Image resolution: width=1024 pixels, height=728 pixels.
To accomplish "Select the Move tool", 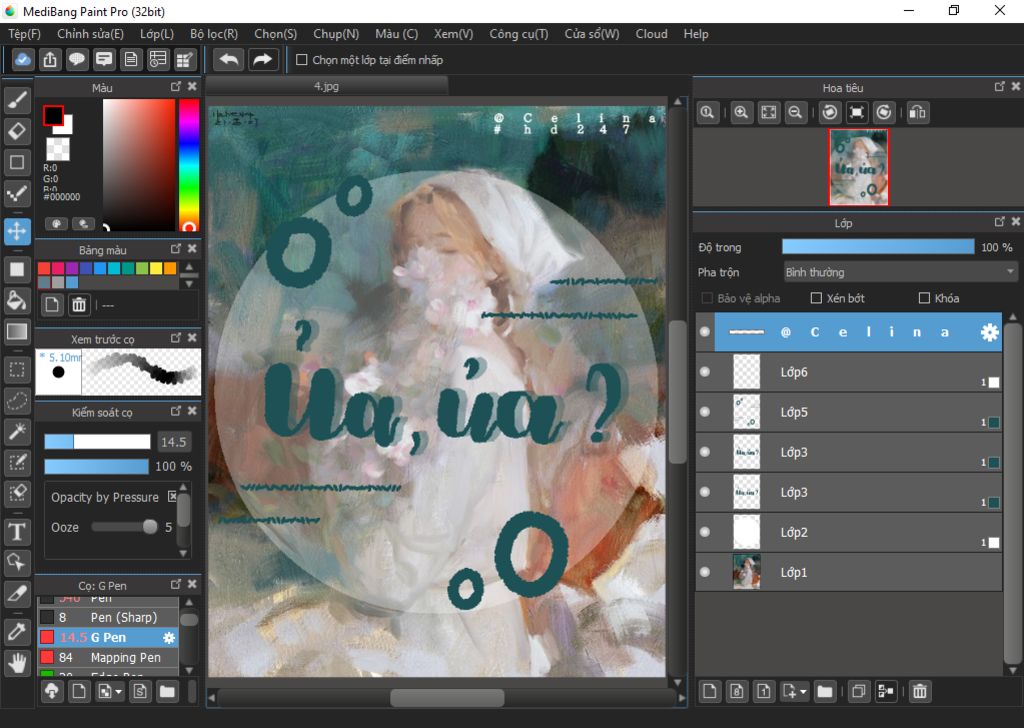I will coord(17,231).
